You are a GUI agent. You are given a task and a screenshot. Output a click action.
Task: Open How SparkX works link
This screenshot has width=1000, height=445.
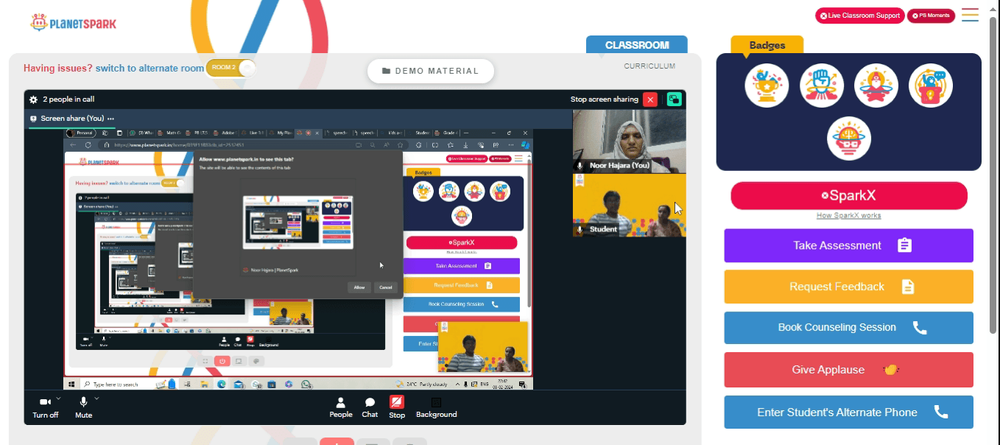tap(849, 215)
